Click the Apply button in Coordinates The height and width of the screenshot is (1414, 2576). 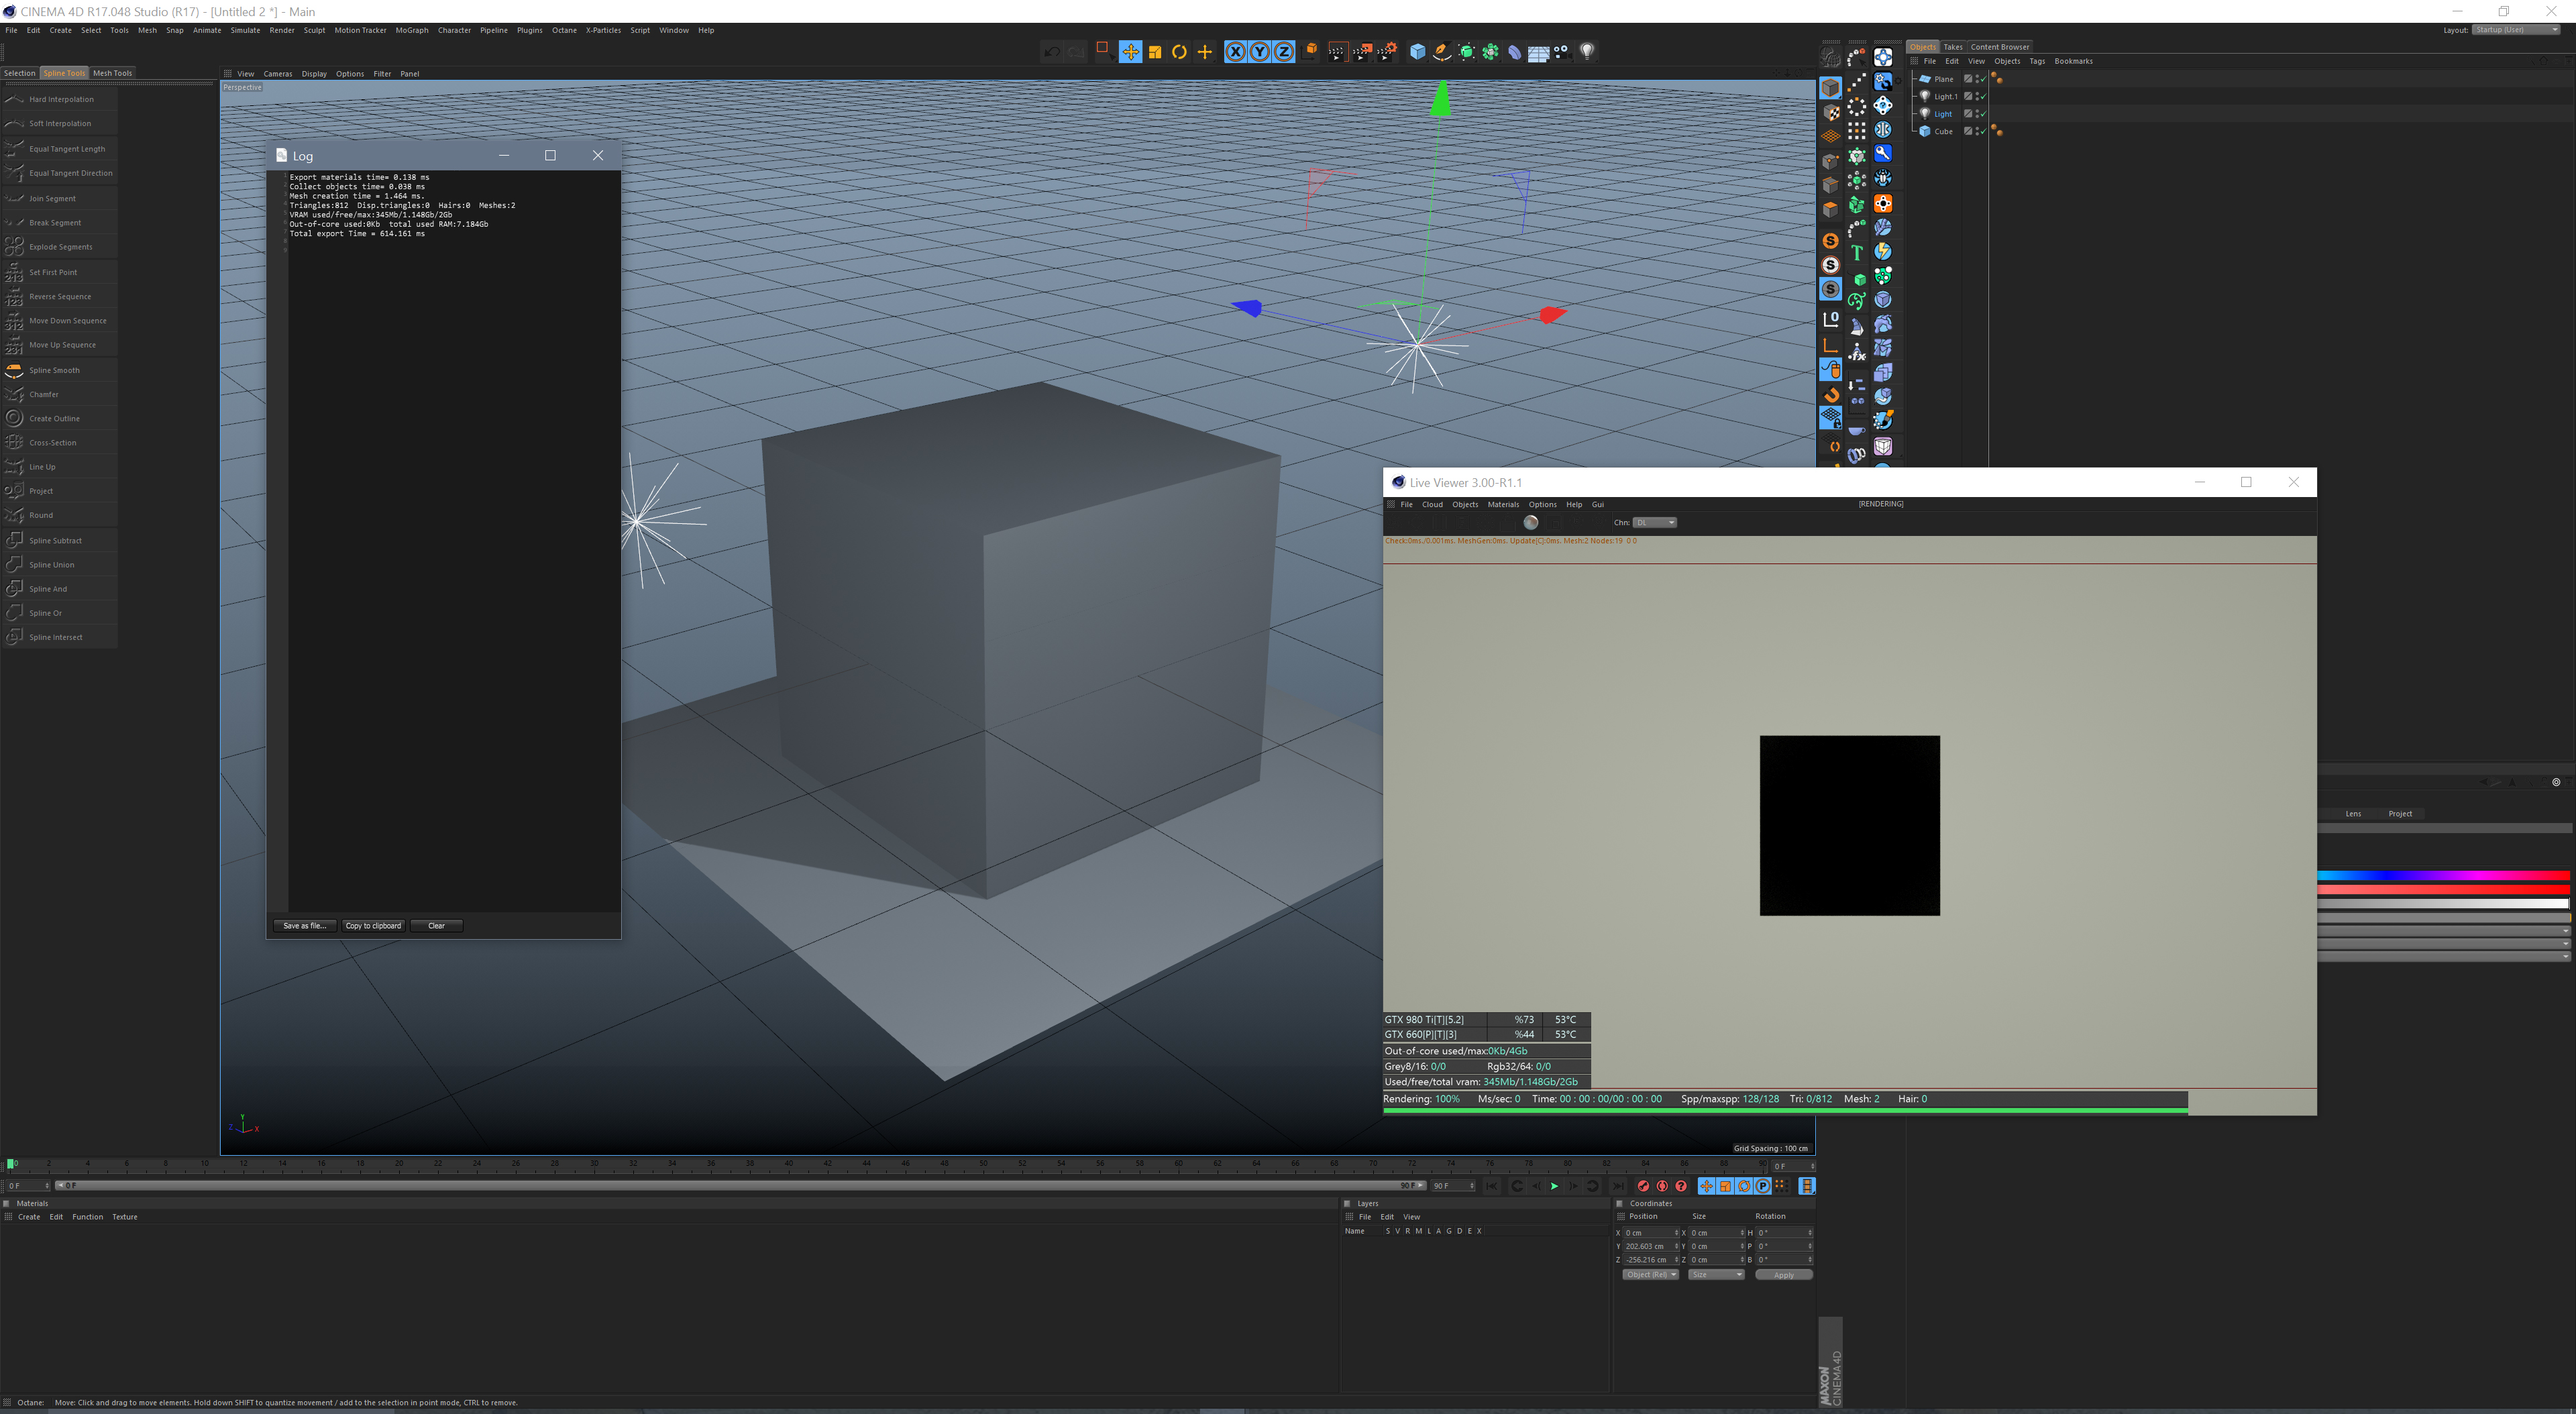point(1783,1275)
